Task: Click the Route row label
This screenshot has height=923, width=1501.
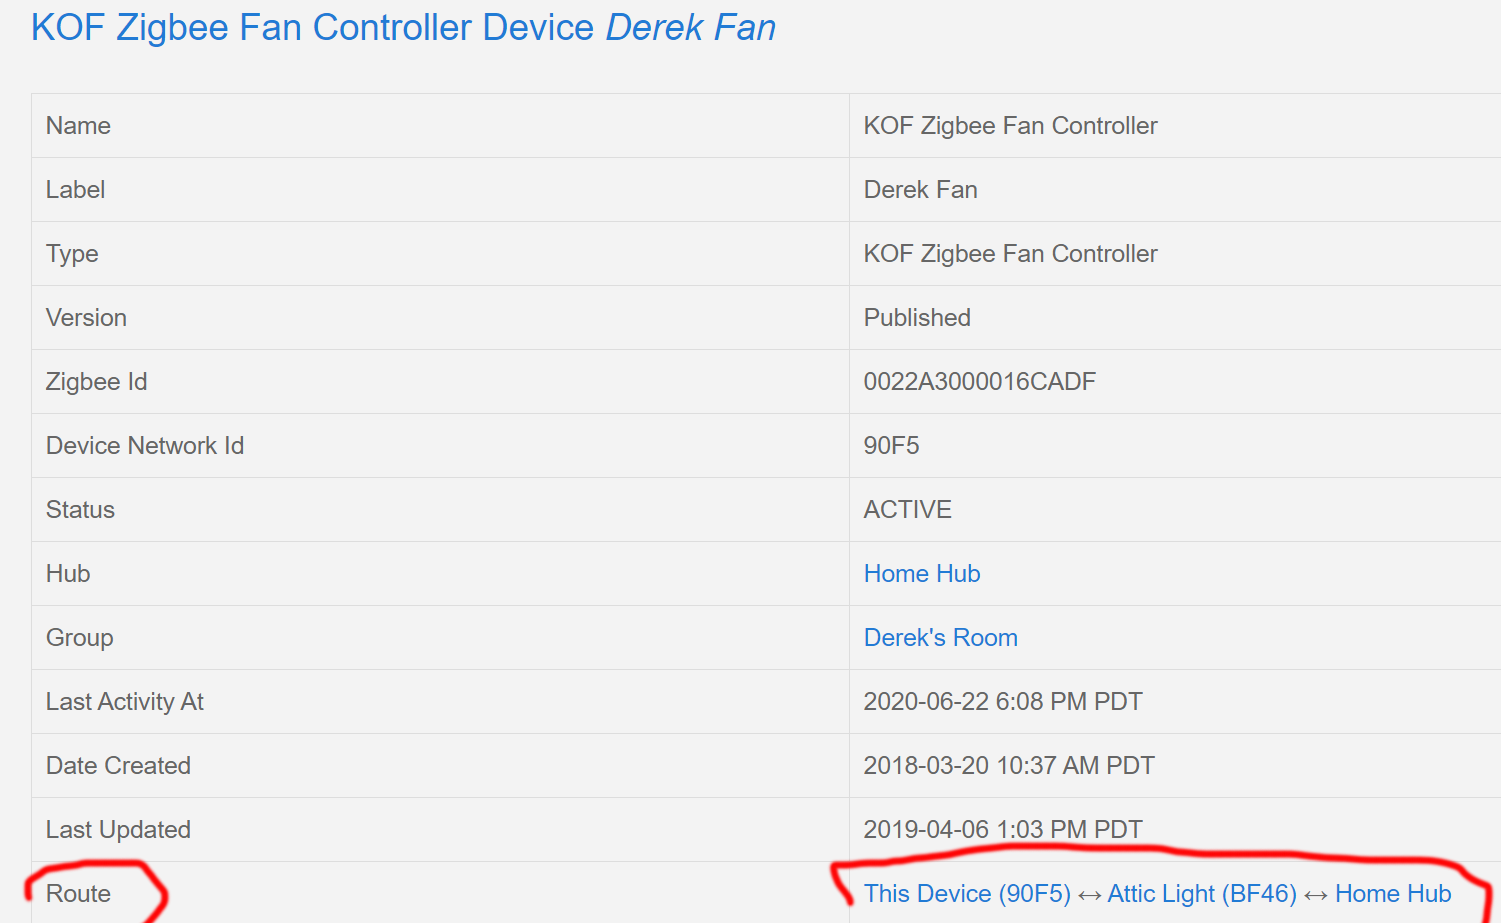Action: [x=78, y=894]
